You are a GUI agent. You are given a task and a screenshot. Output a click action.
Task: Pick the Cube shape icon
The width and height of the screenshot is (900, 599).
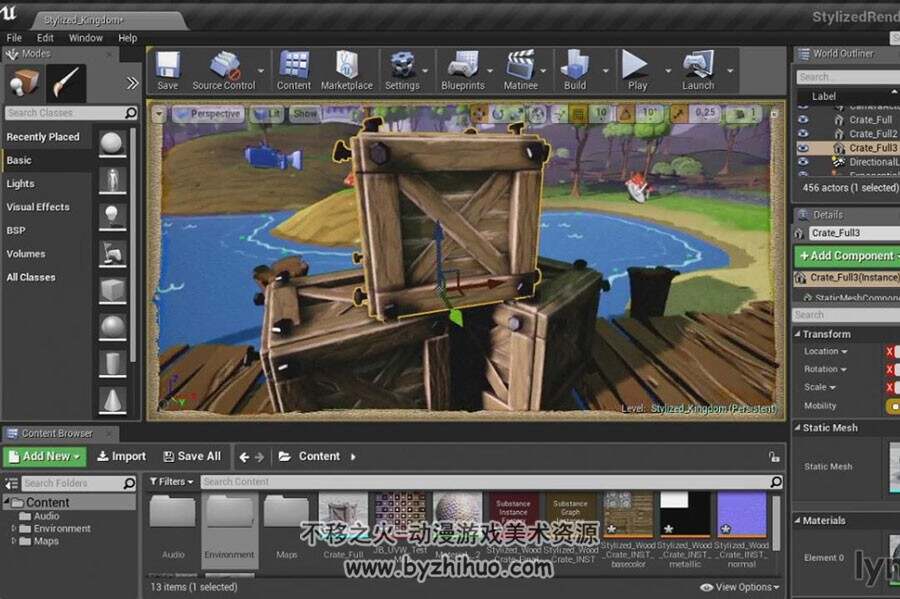tap(112, 290)
